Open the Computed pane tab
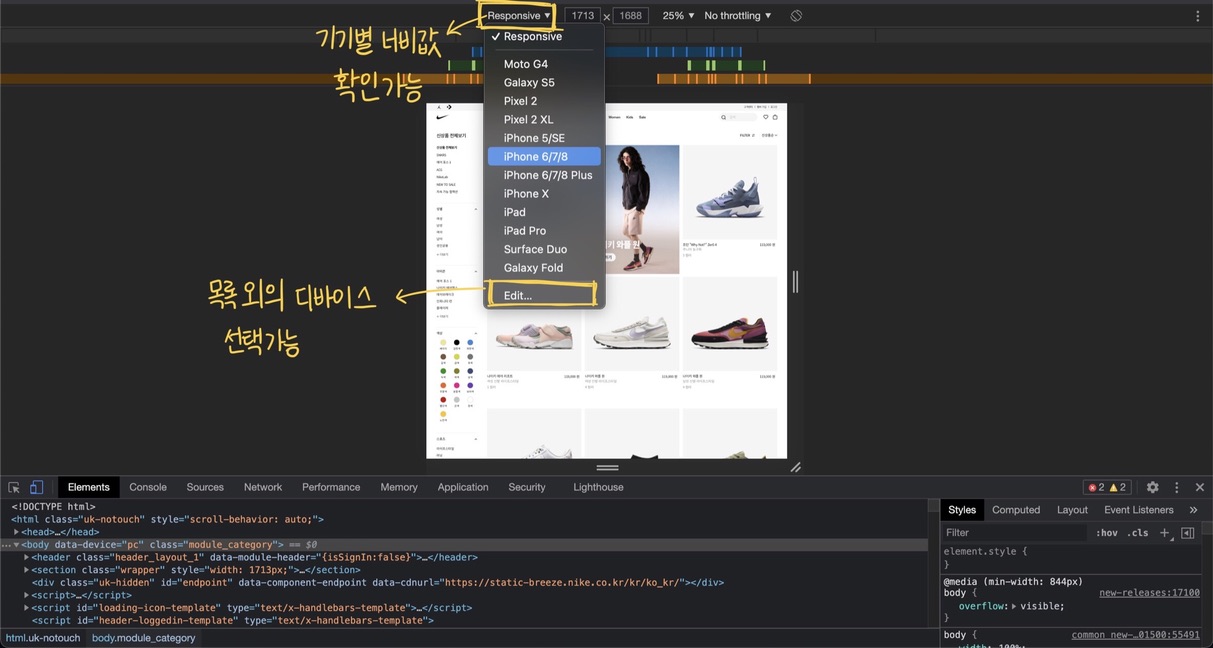Viewport: 1213px width, 648px height. [x=1016, y=510]
